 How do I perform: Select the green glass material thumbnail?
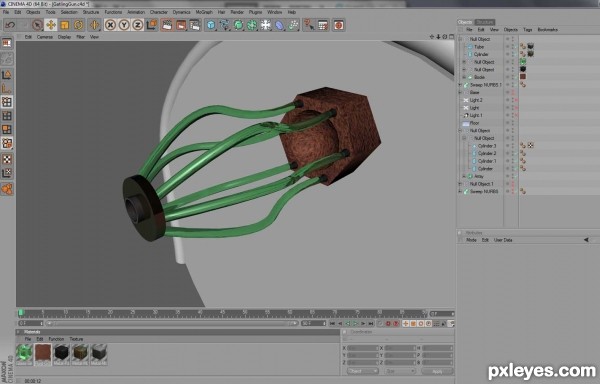24,354
